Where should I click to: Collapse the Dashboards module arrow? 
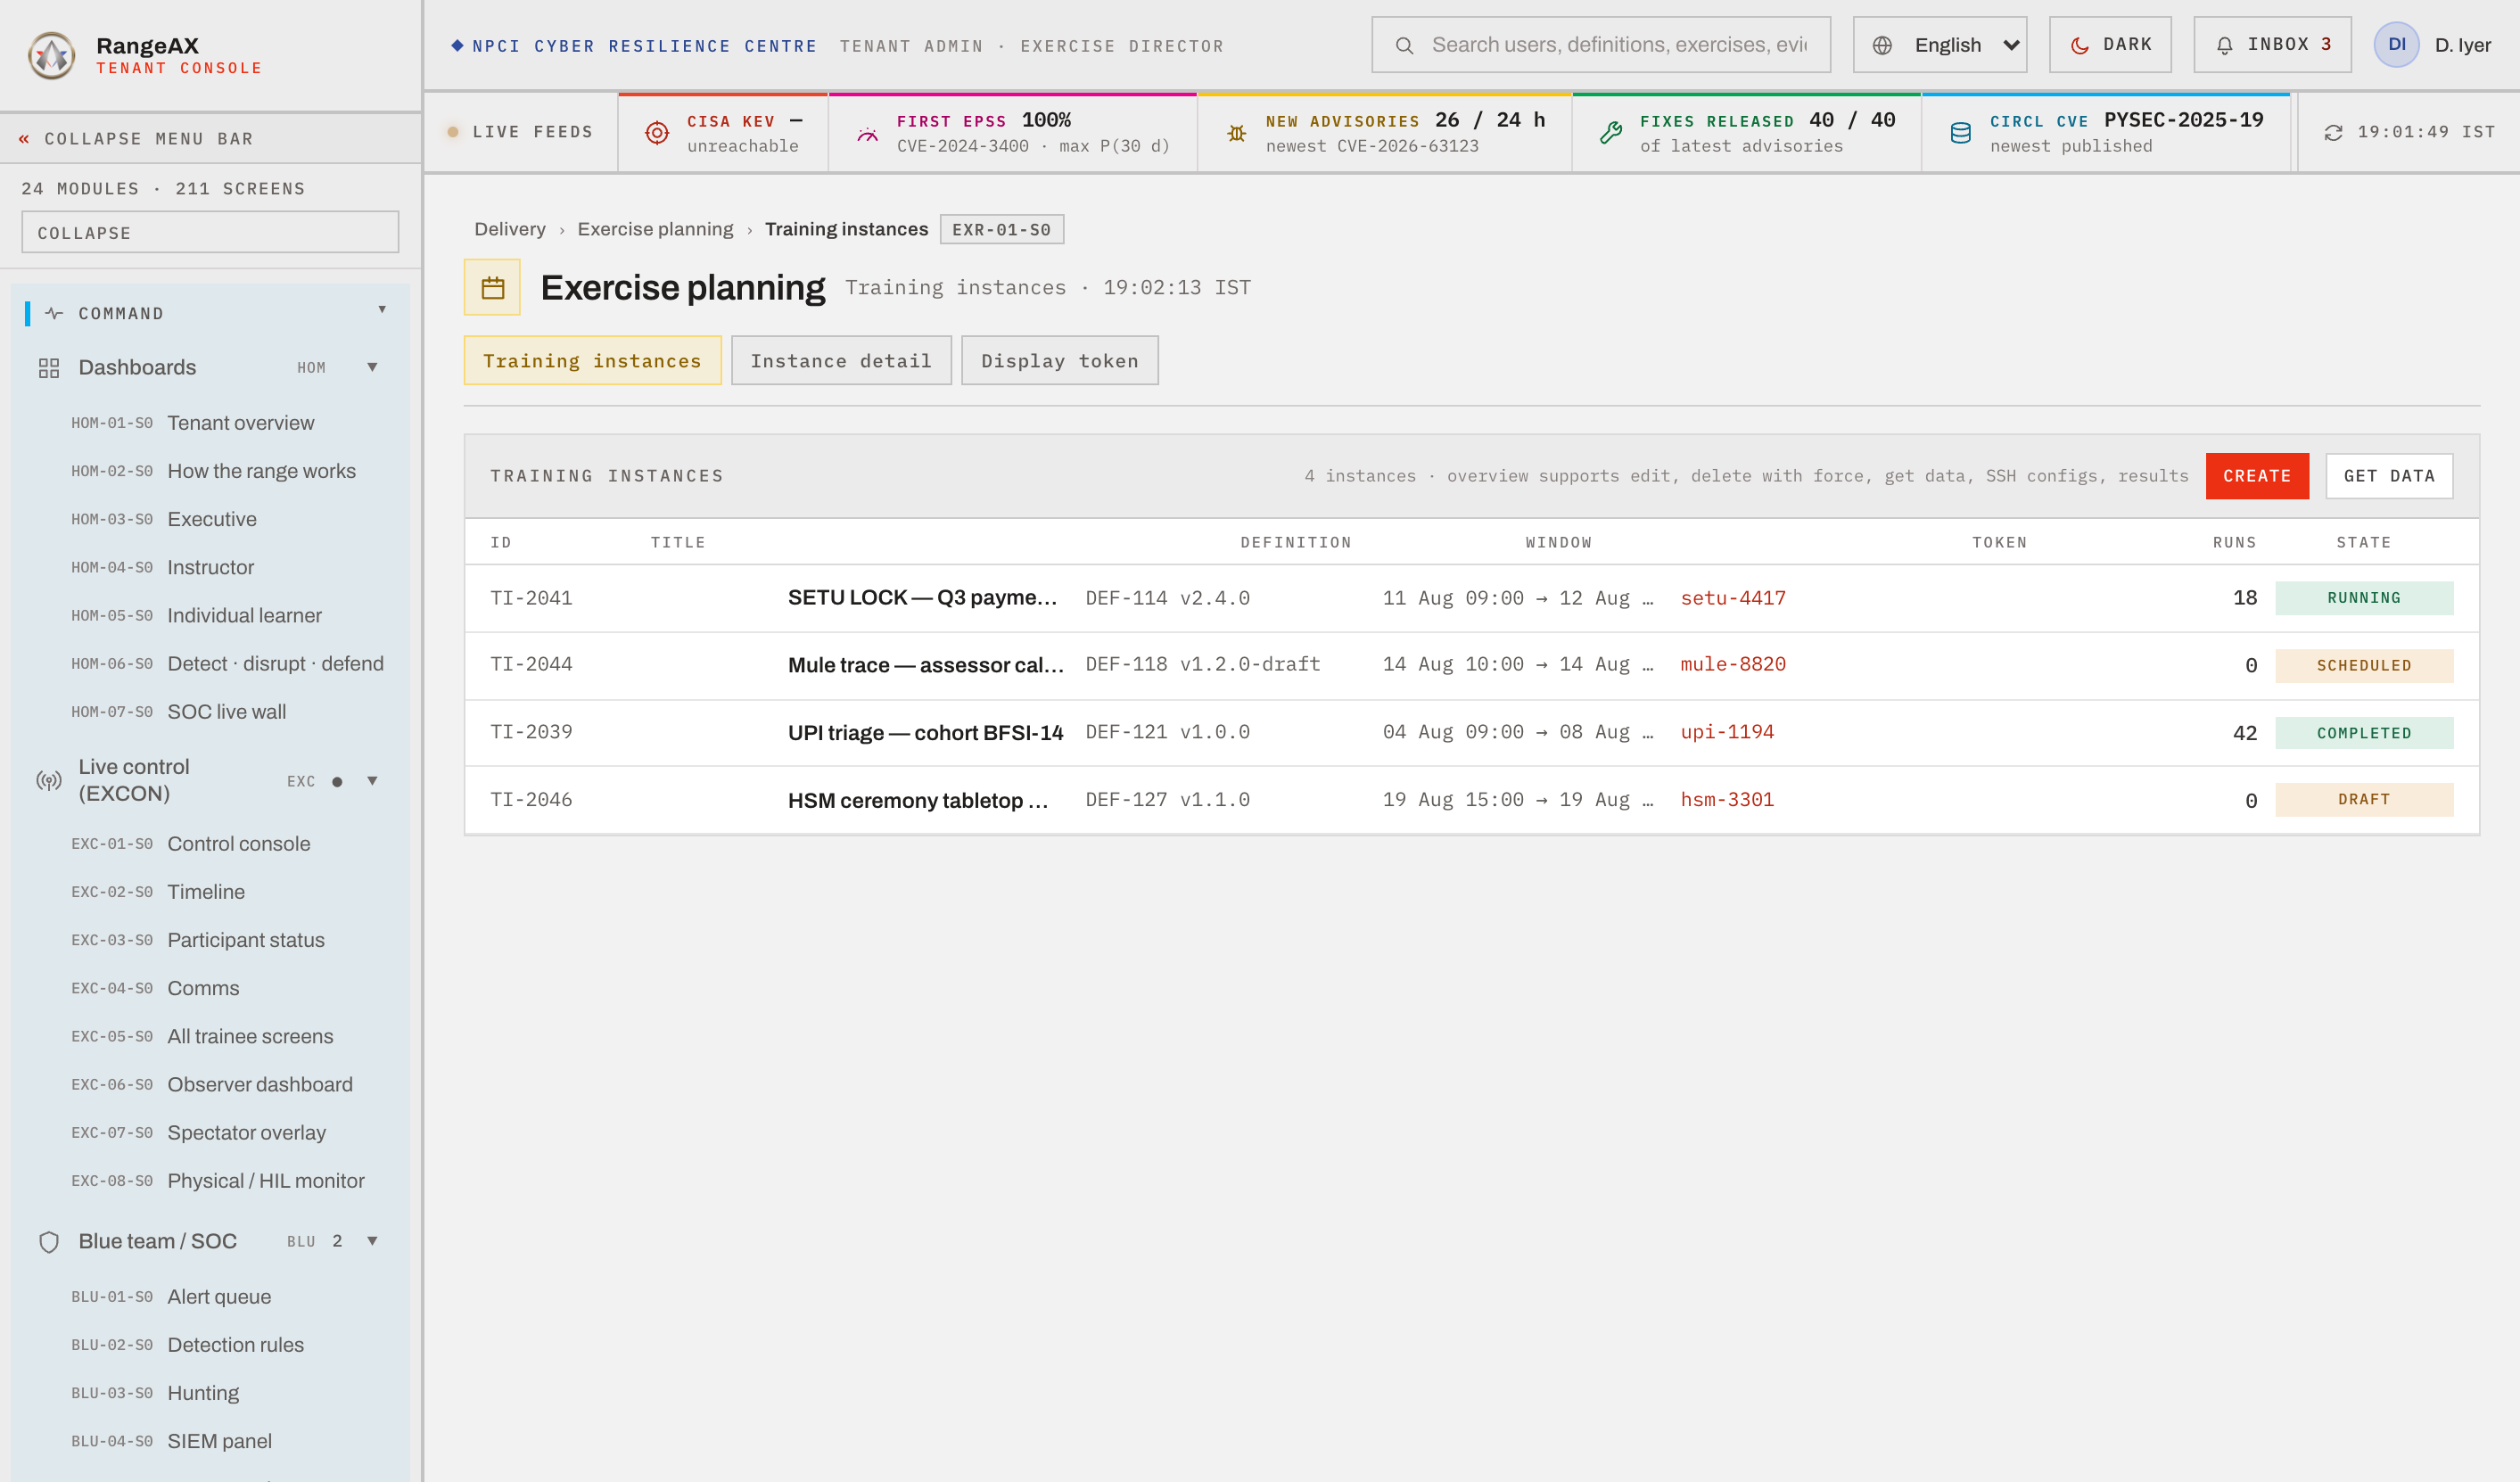372,367
